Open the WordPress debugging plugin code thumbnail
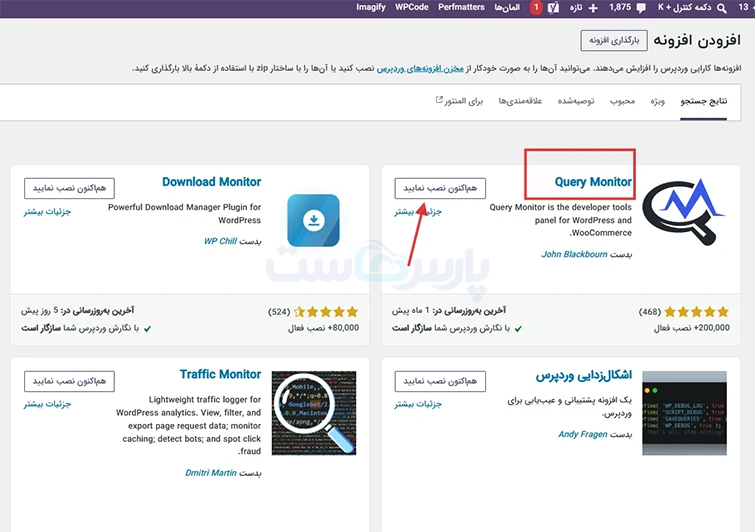This screenshot has height=532, width=755. click(x=684, y=413)
